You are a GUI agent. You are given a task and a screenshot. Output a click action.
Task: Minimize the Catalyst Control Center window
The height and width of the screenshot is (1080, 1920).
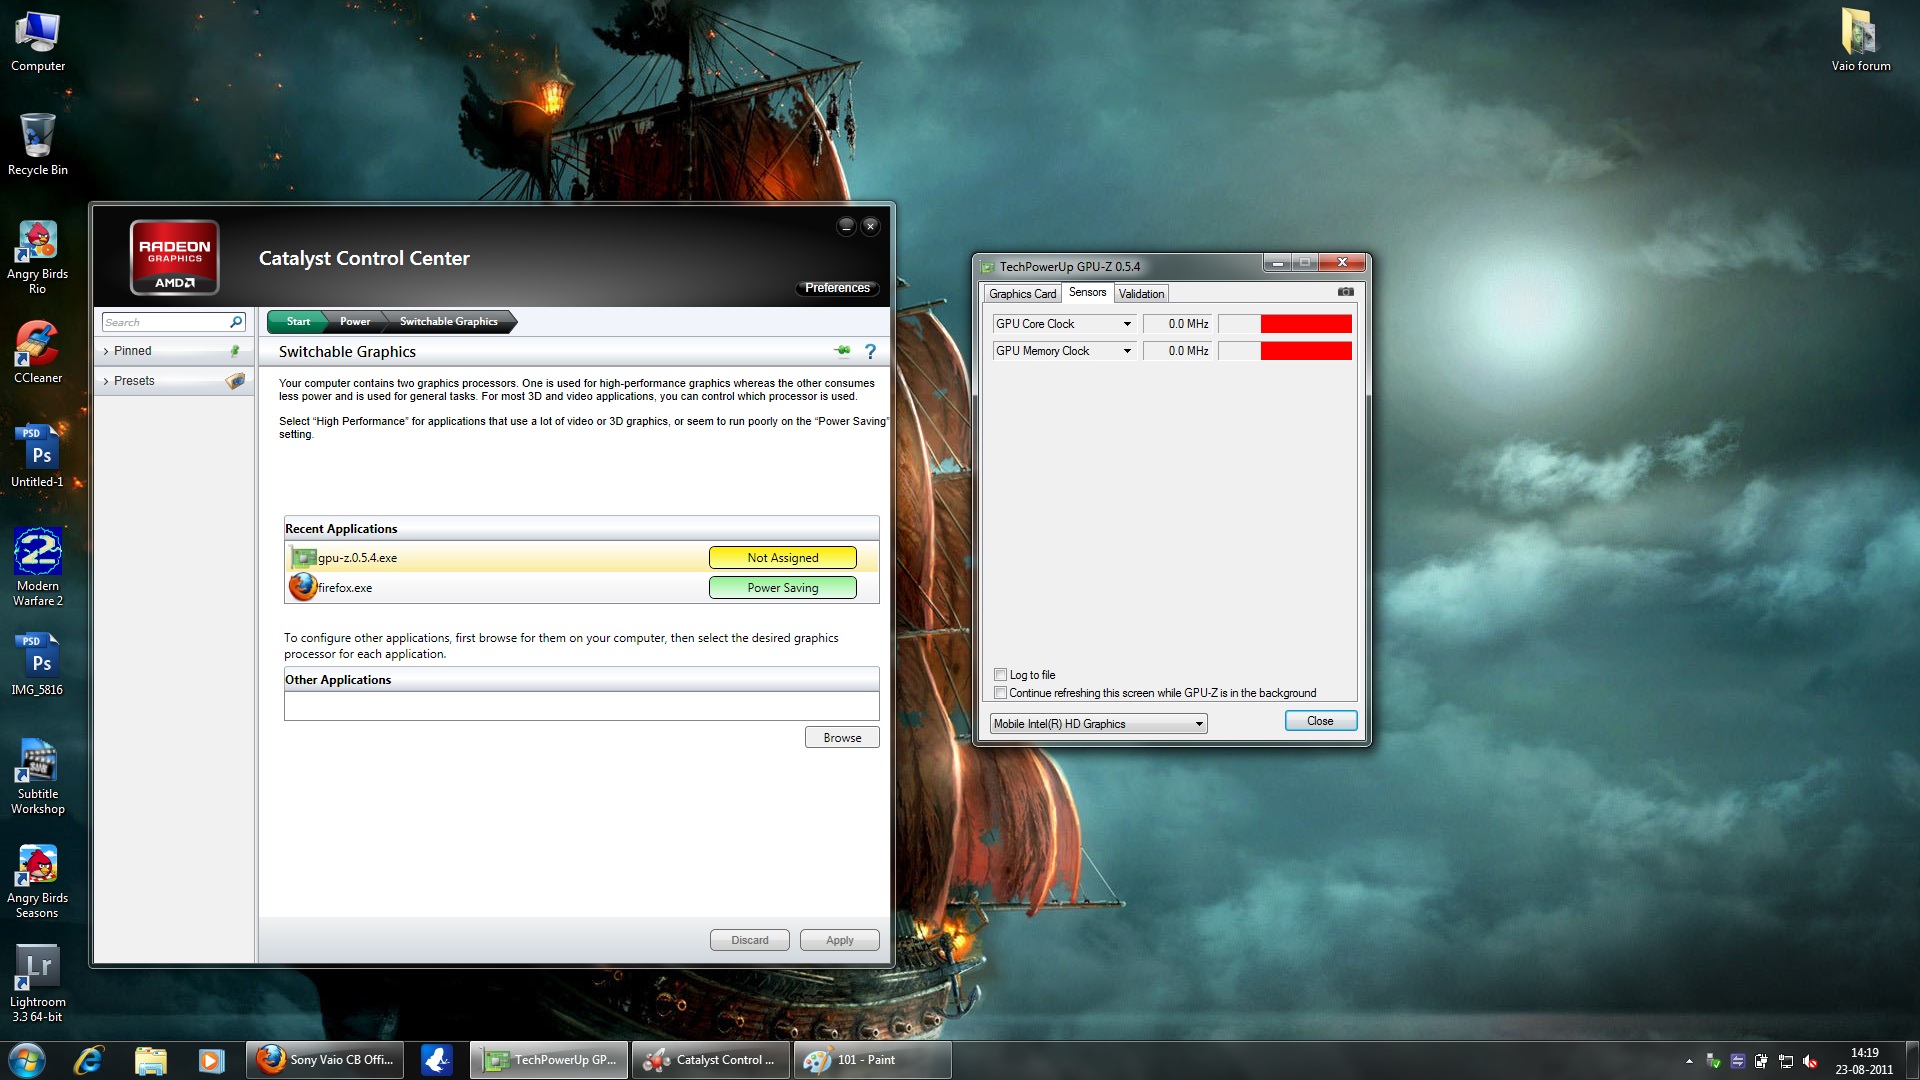(x=846, y=226)
